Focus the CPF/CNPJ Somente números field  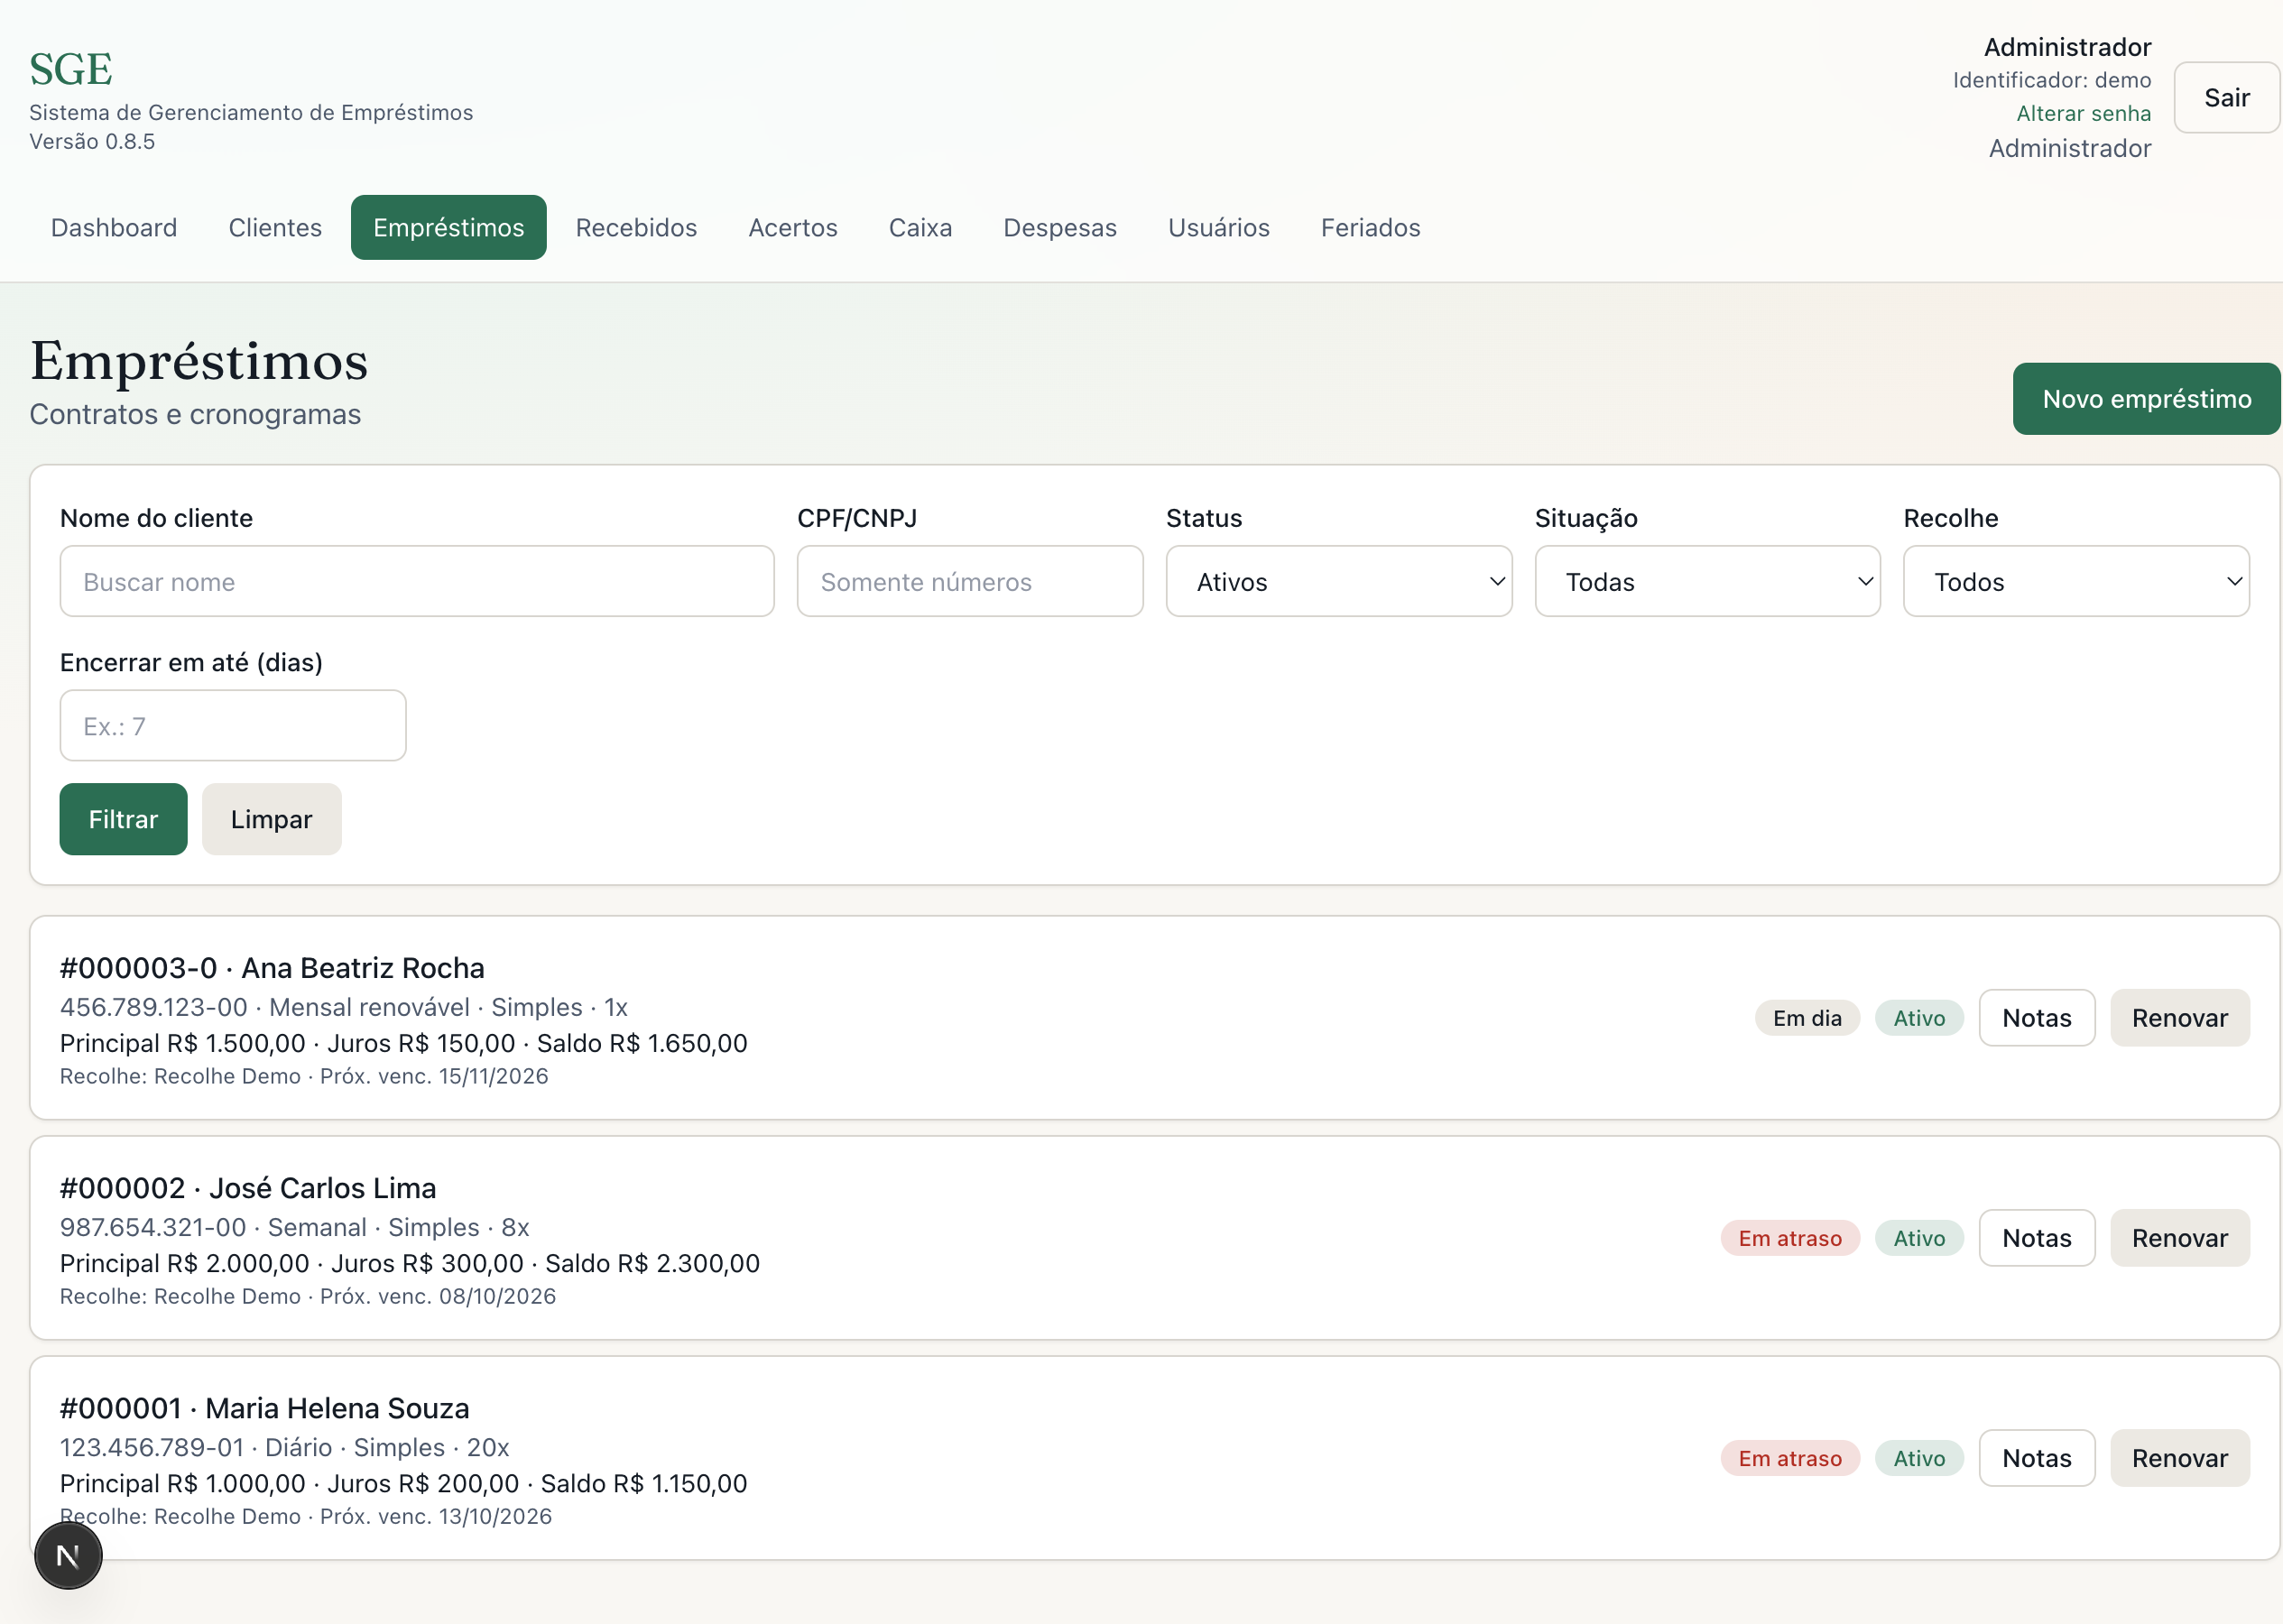coord(970,582)
